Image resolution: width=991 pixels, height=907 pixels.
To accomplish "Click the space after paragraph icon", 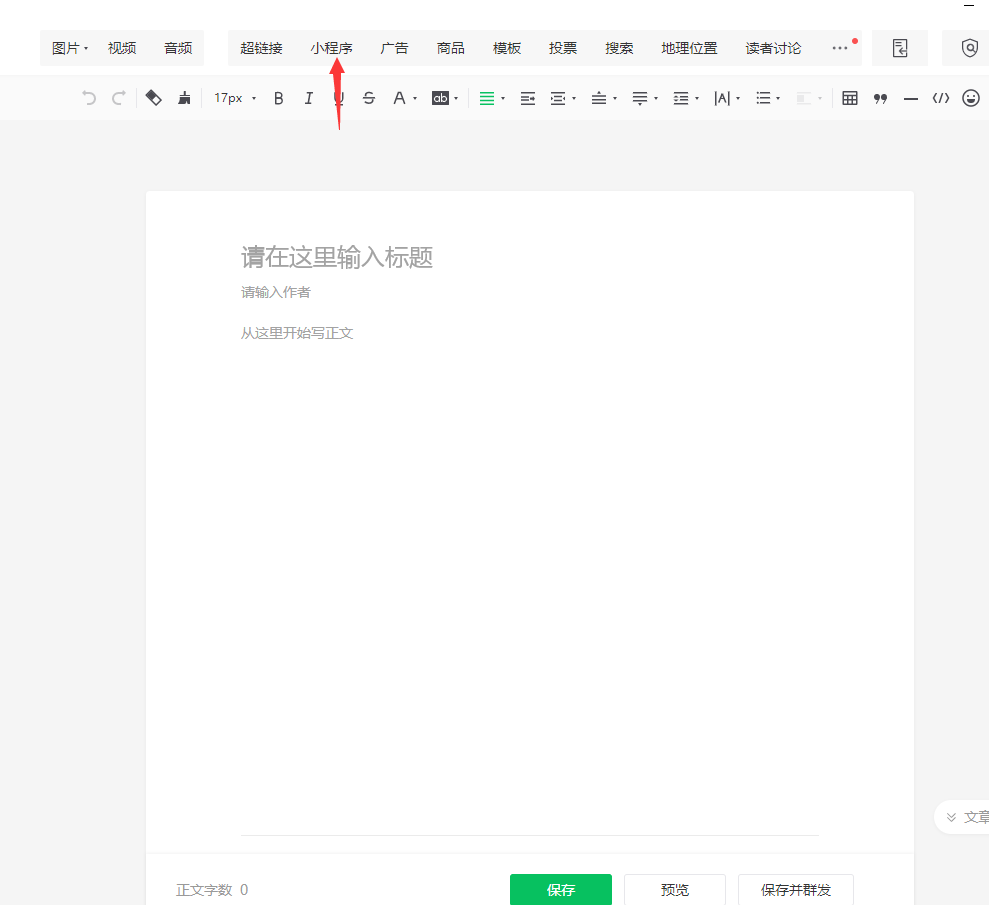I will click(x=640, y=99).
